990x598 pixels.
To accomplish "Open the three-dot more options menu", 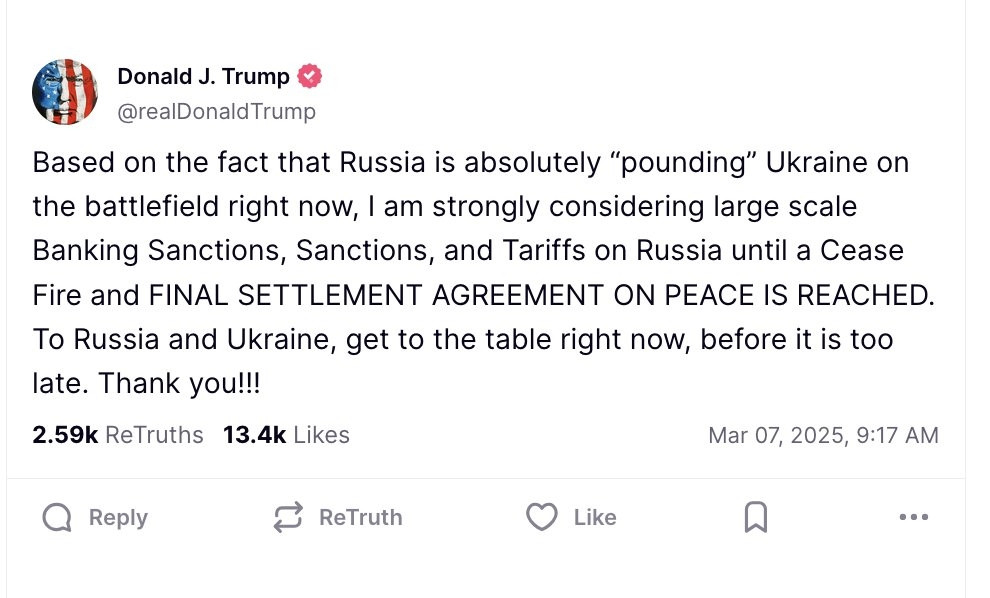I will 914,517.
